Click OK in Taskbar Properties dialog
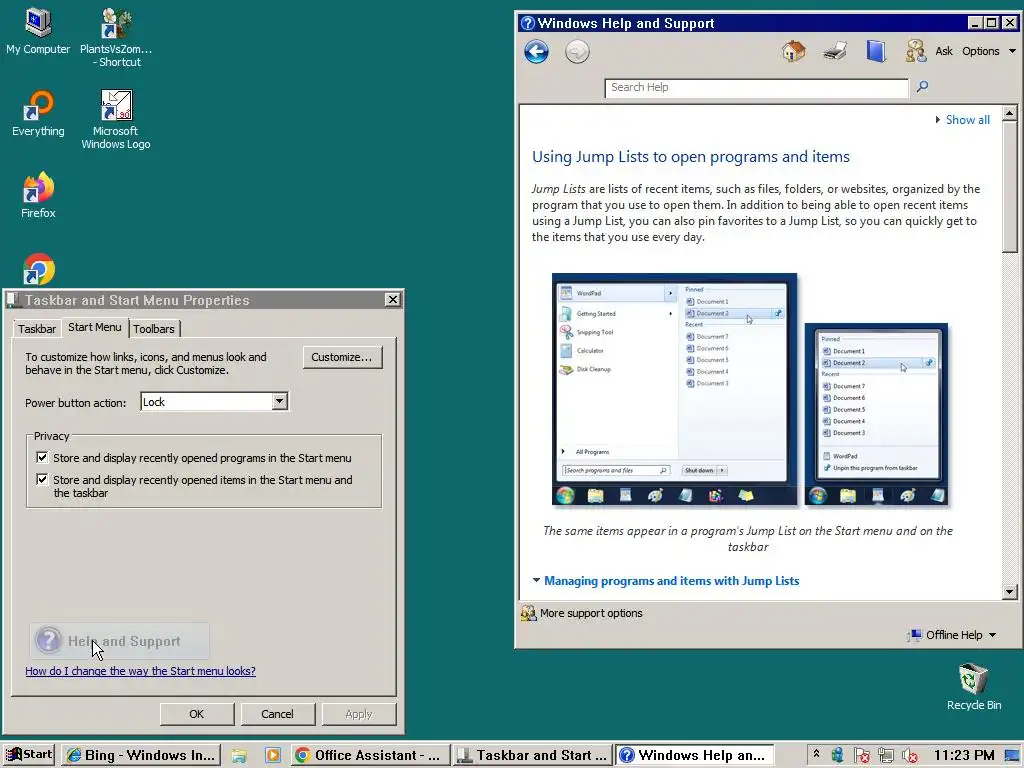Viewport: 1024px width, 768px height. 197,714
